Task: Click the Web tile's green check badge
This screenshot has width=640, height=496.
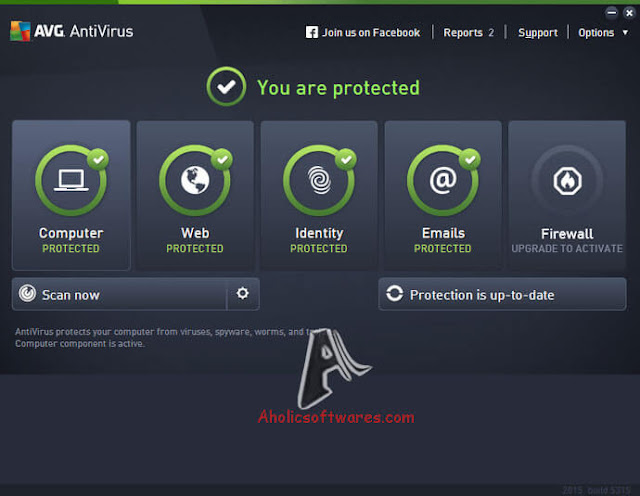Action: click(222, 159)
